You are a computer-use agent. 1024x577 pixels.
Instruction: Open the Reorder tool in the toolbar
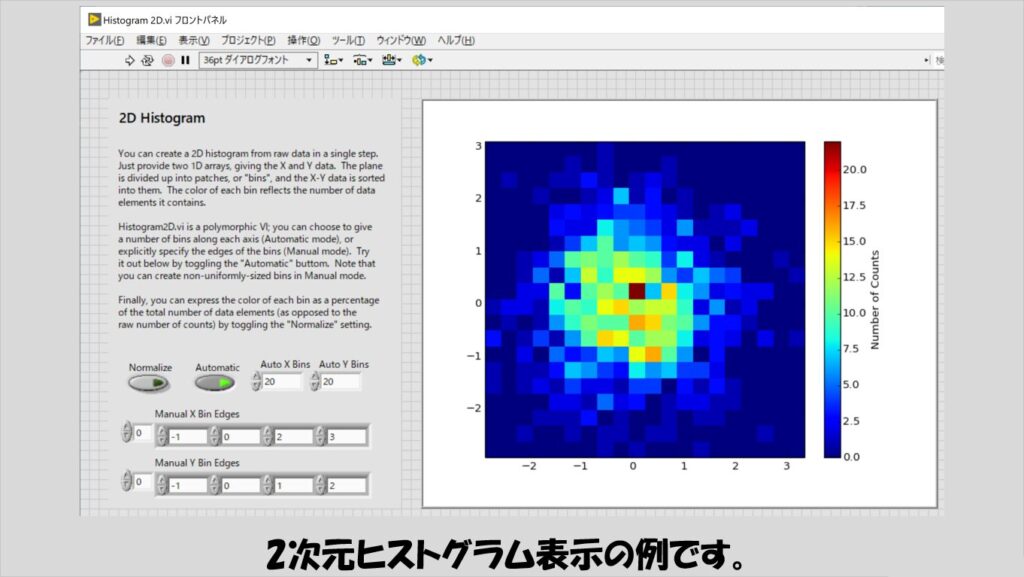[x=421, y=60]
